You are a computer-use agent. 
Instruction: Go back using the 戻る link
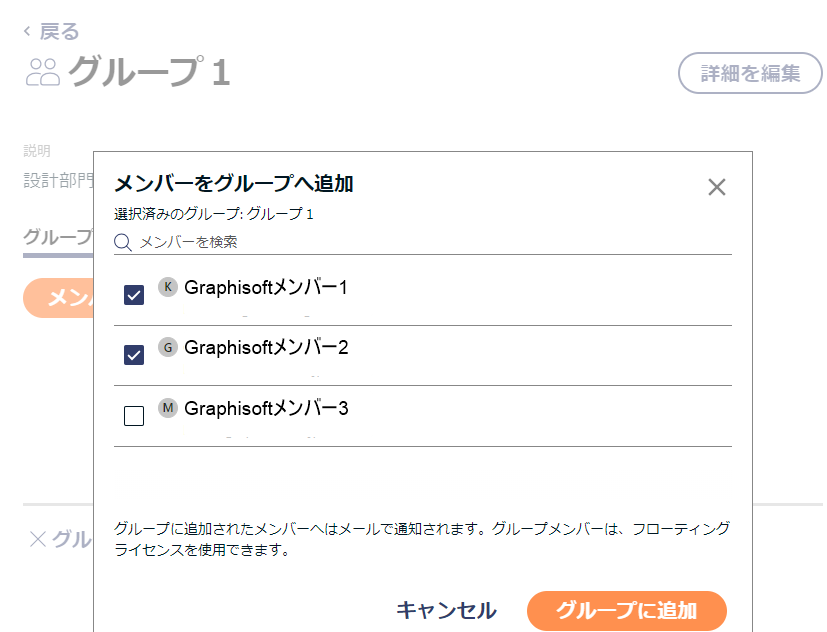[x=59, y=32]
